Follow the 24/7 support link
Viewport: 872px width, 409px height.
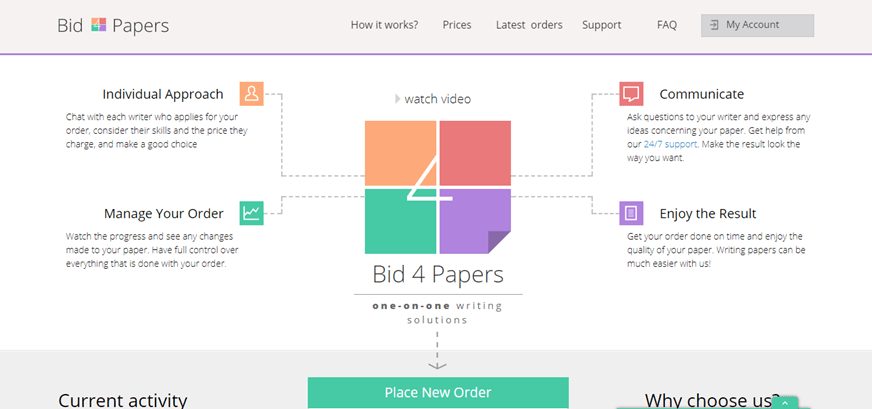point(670,144)
